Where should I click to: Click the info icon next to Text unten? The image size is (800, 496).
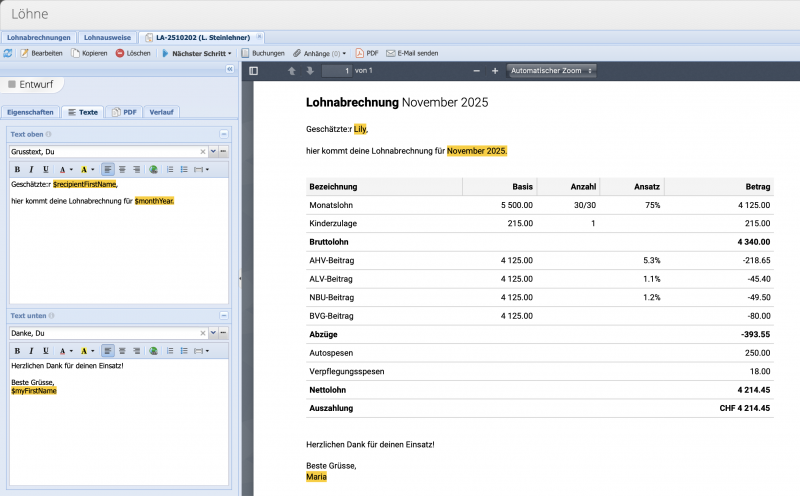pos(51,316)
